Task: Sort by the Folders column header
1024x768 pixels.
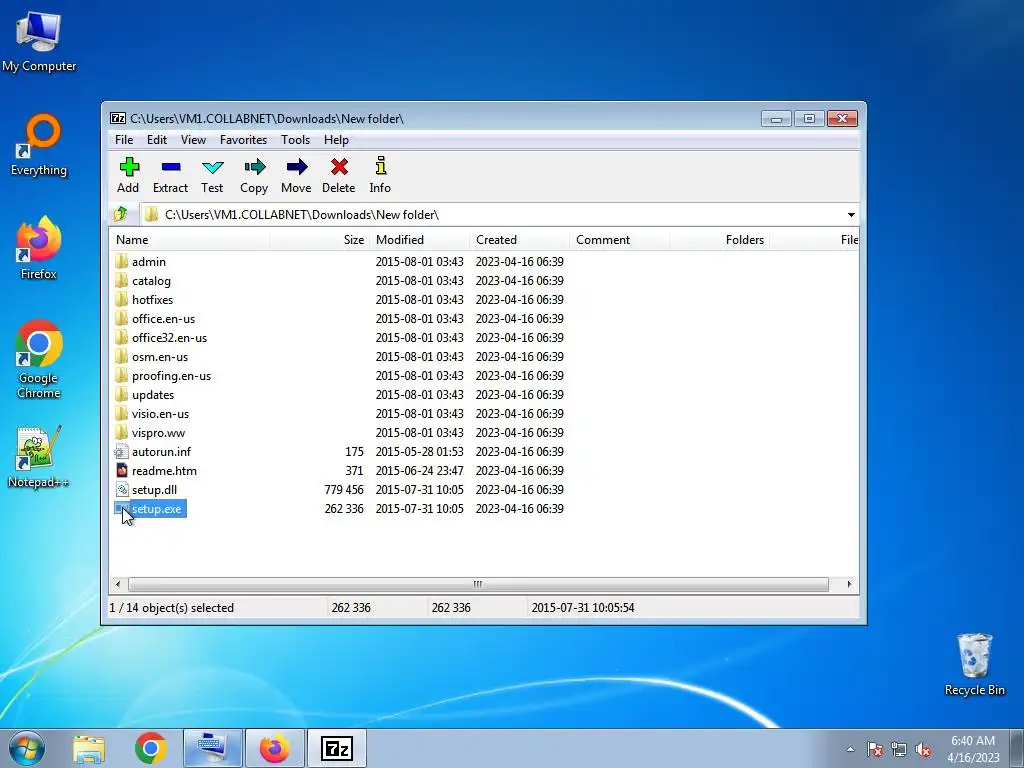Action: click(x=719, y=240)
